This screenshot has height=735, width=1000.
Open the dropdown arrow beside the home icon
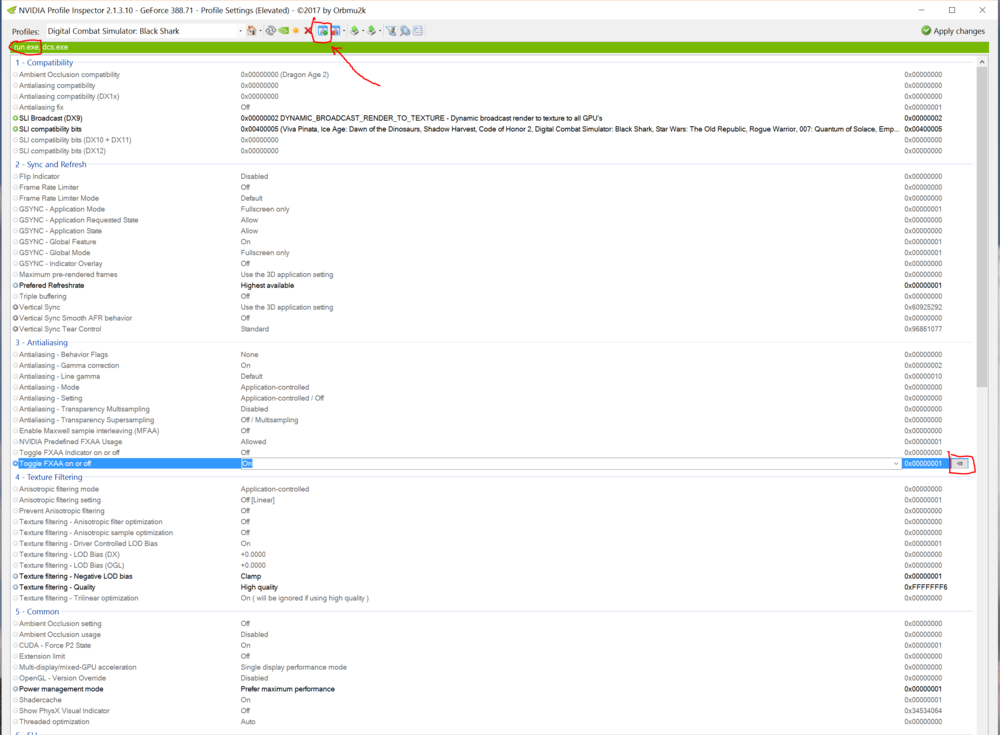coord(261,31)
